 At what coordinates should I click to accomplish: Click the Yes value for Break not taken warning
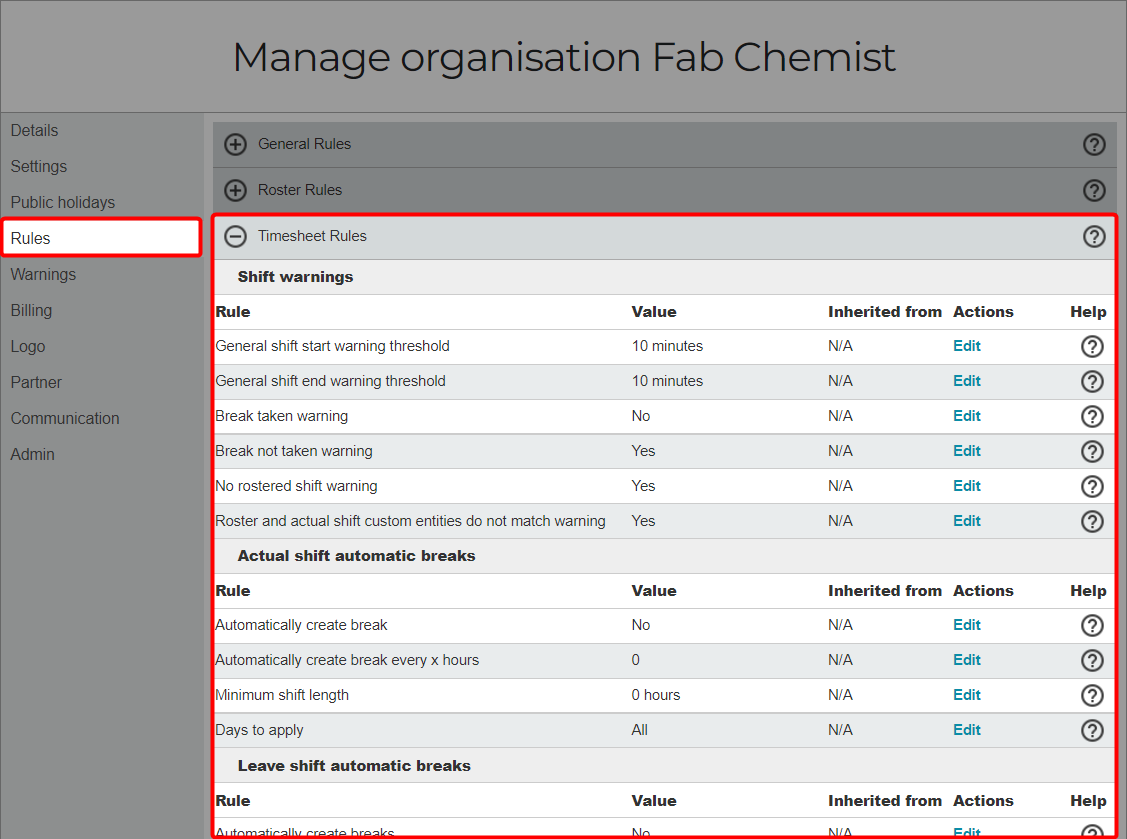pyautogui.click(x=643, y=451)
